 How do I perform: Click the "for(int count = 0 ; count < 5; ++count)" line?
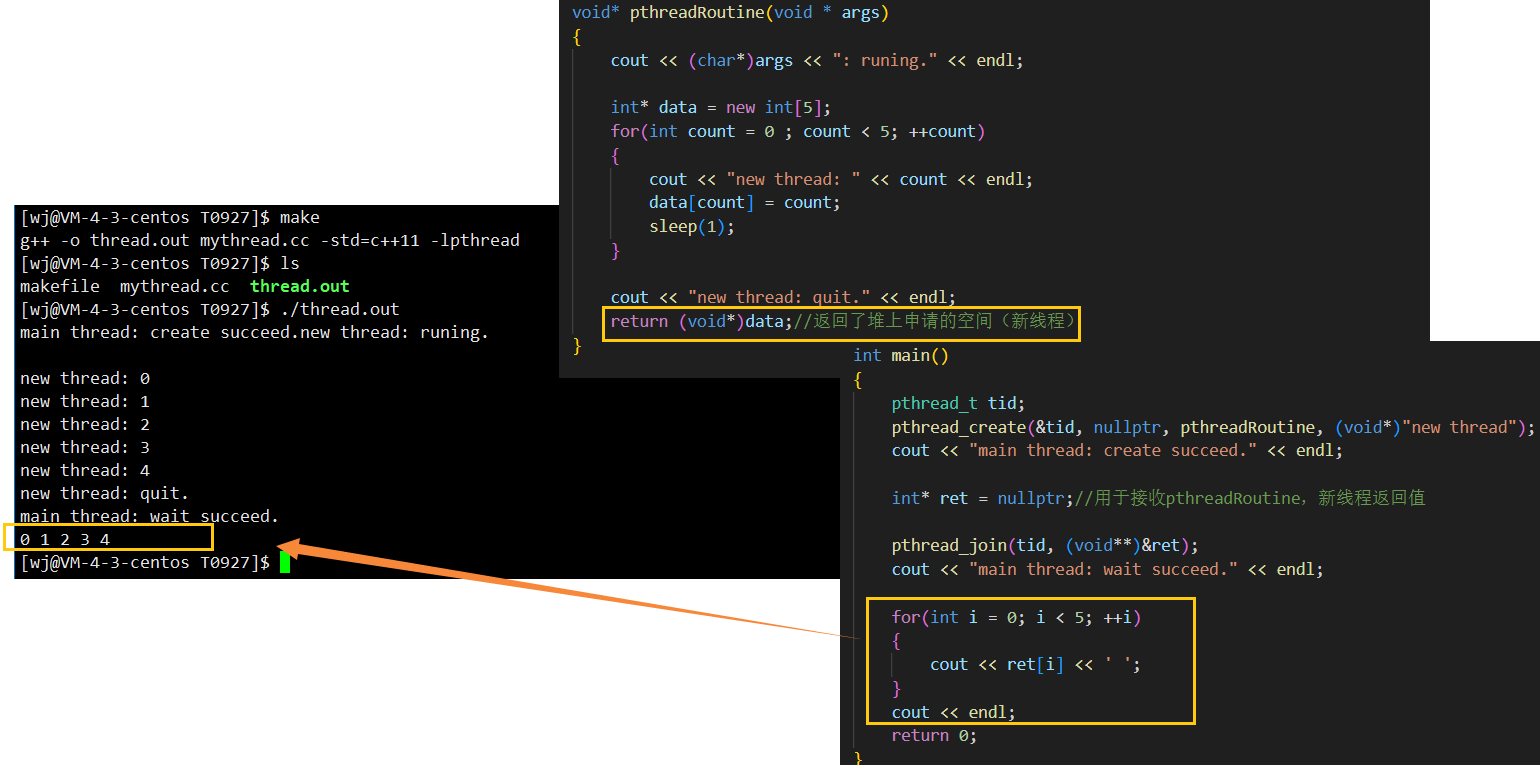pos(798,132)
